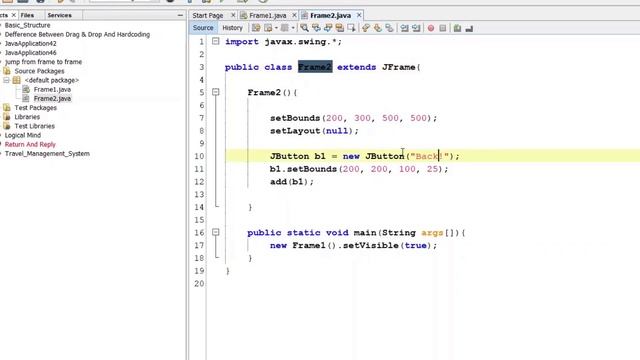Select Defference Between Drag & Drop And Hardcoding project
The height and width of the screenshot is (360, 640).
tap(77, 35)
